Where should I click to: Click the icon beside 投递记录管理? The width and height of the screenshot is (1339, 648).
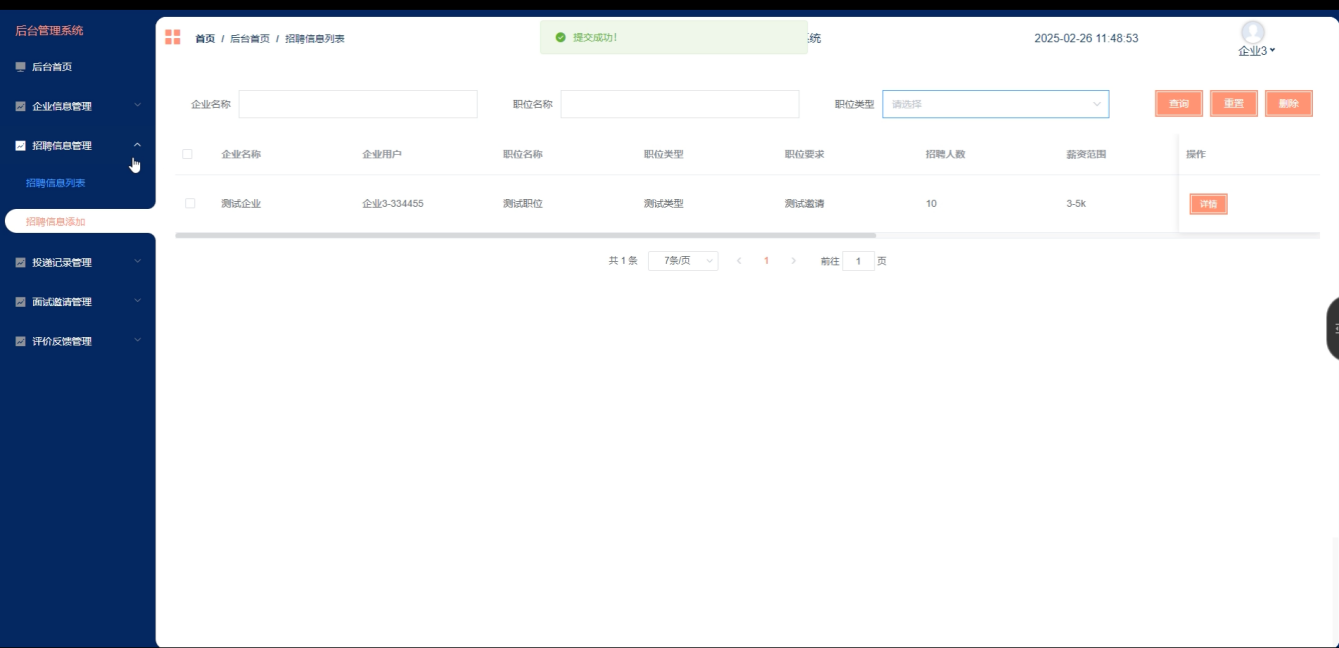tap(20, 262)
